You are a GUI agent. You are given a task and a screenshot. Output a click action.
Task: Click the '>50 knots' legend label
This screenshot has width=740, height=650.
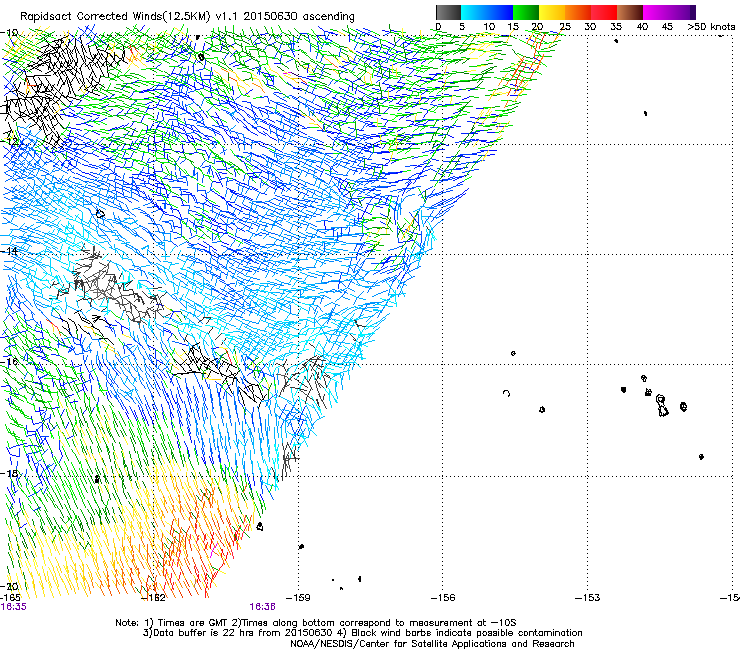711,27
